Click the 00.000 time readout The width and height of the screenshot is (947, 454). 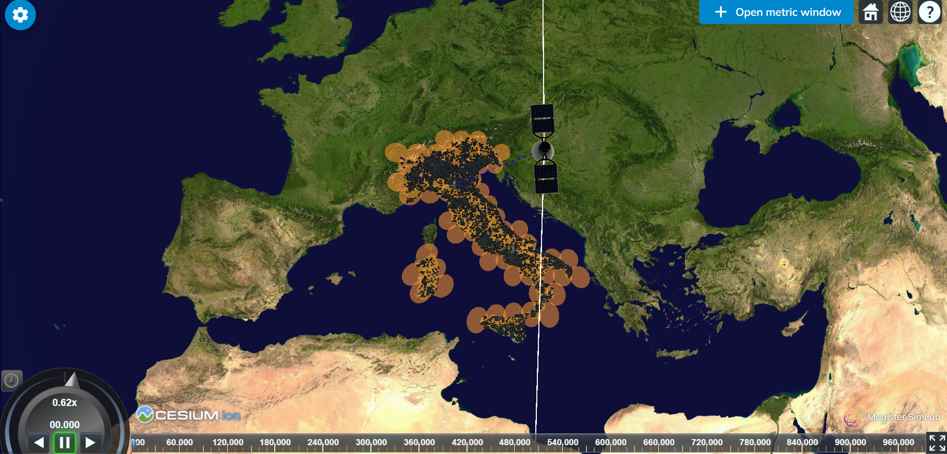(64, 424)
